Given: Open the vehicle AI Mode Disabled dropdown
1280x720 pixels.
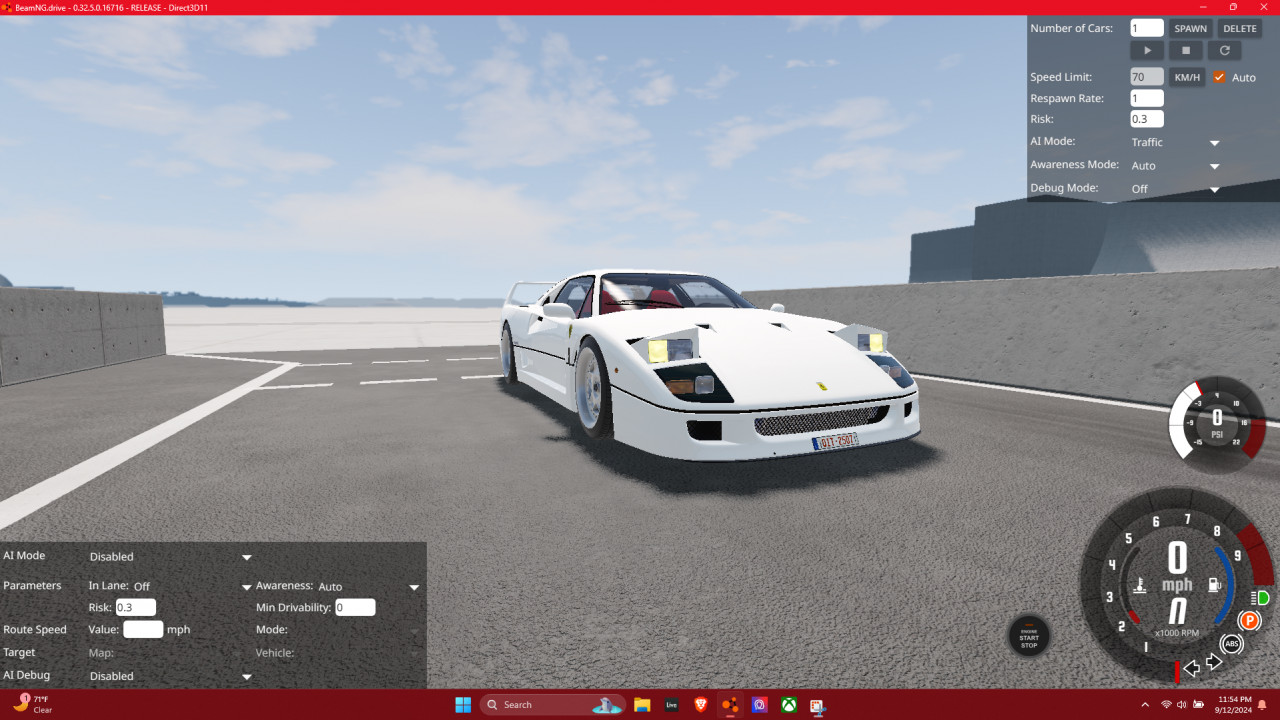Looking at the screenshot, I should pos(170,557).
